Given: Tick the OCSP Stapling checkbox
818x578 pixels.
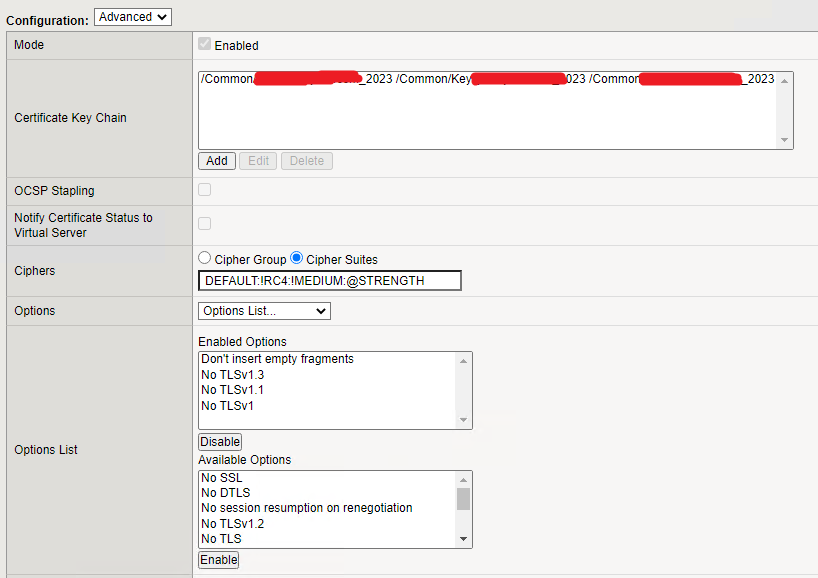Looking at the screenshot, I should [204, 189].
